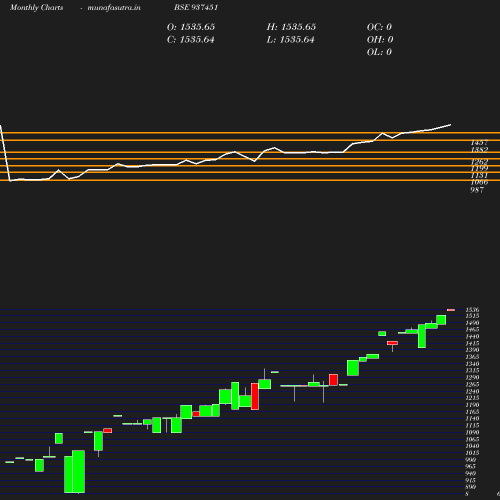Click the 965 price axis label

pos(471,467)
